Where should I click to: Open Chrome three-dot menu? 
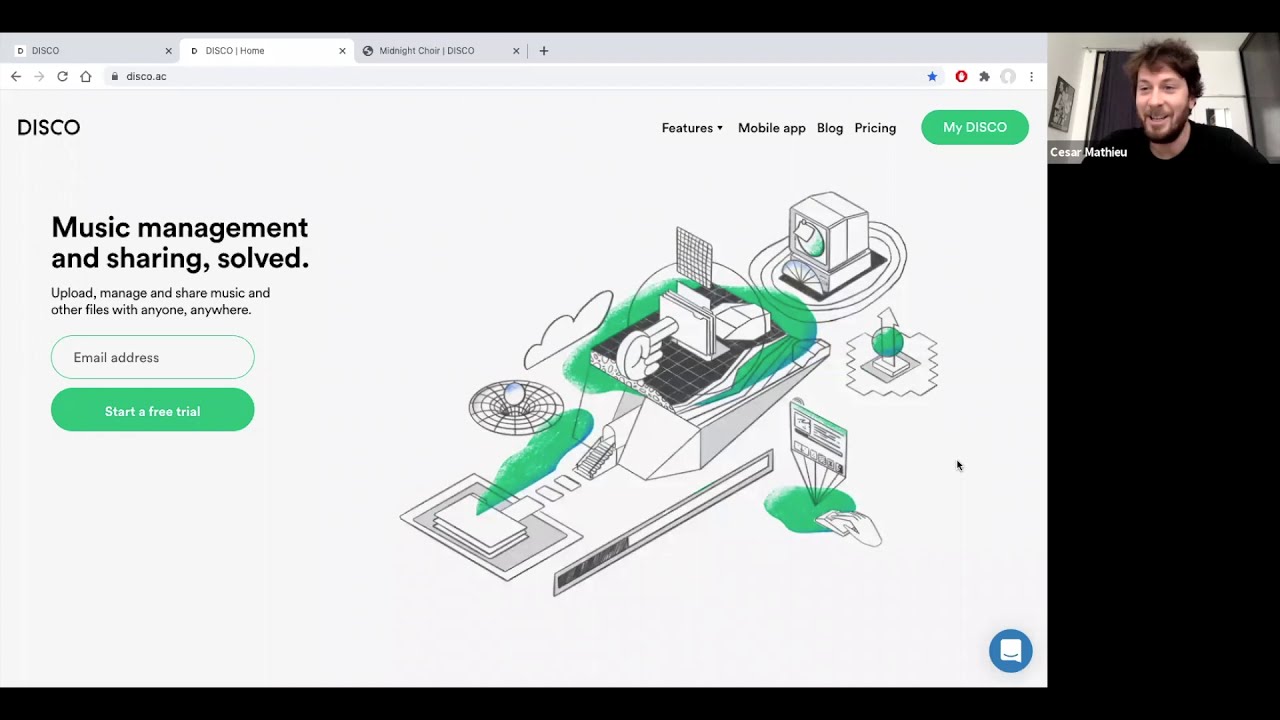[x=1031, y=76]
